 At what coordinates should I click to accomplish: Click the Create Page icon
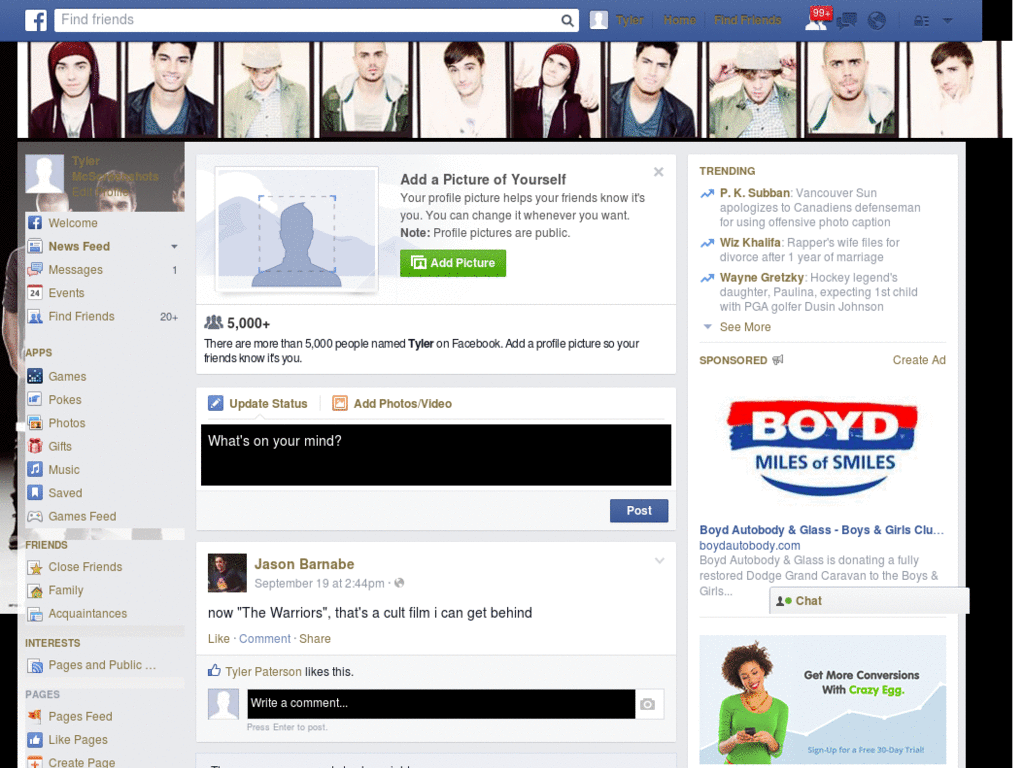35,762
